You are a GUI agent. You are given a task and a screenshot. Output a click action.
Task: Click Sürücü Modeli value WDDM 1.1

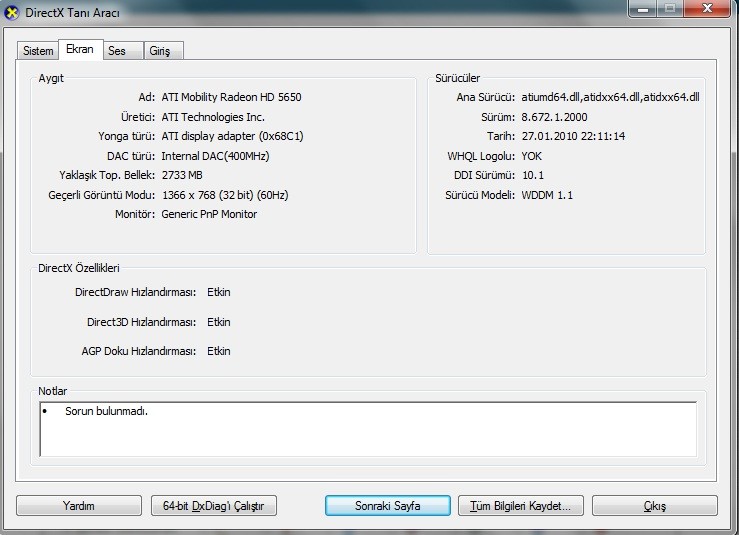[x=547, y=195]
